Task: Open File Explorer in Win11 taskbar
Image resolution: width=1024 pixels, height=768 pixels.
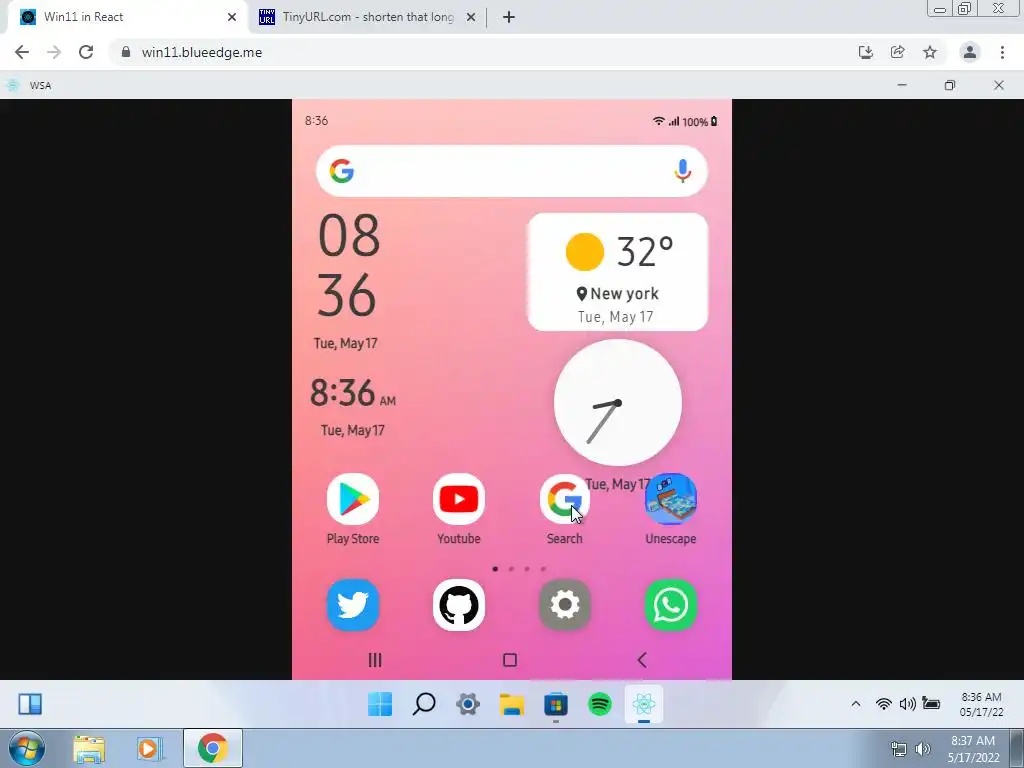Action: [512, 704]
